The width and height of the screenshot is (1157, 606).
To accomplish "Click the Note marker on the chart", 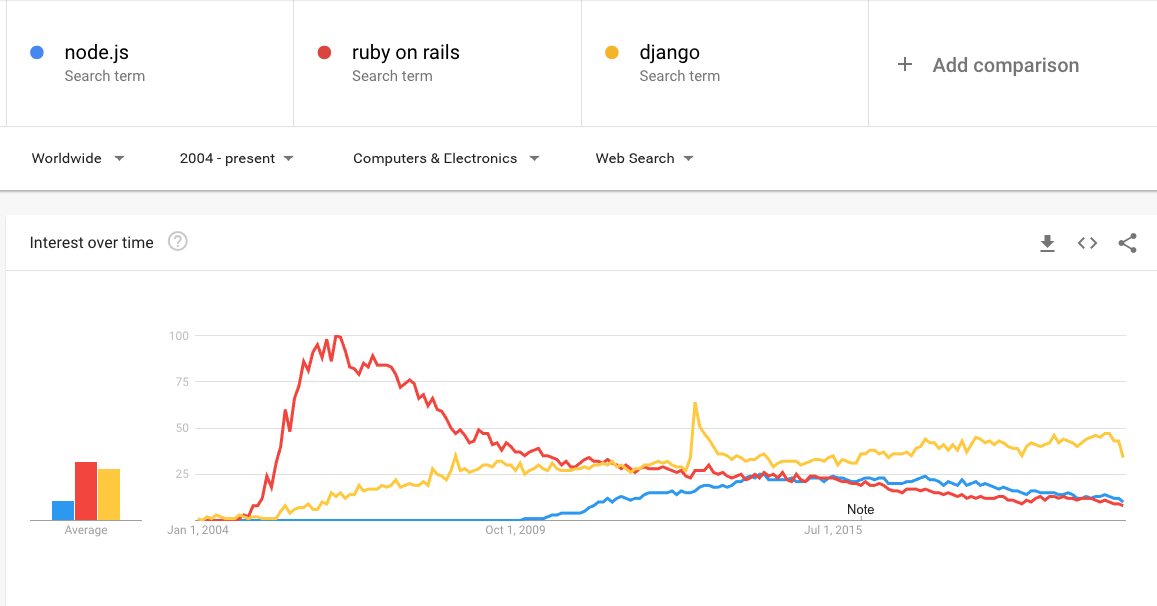I will tap(860, 509).
